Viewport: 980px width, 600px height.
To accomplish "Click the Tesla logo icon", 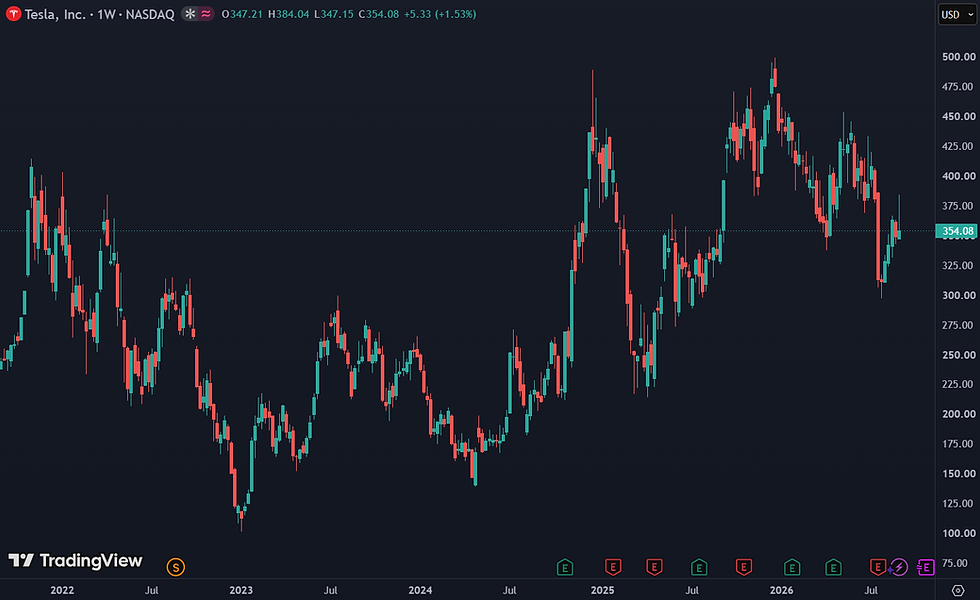I will coord(13,14).
